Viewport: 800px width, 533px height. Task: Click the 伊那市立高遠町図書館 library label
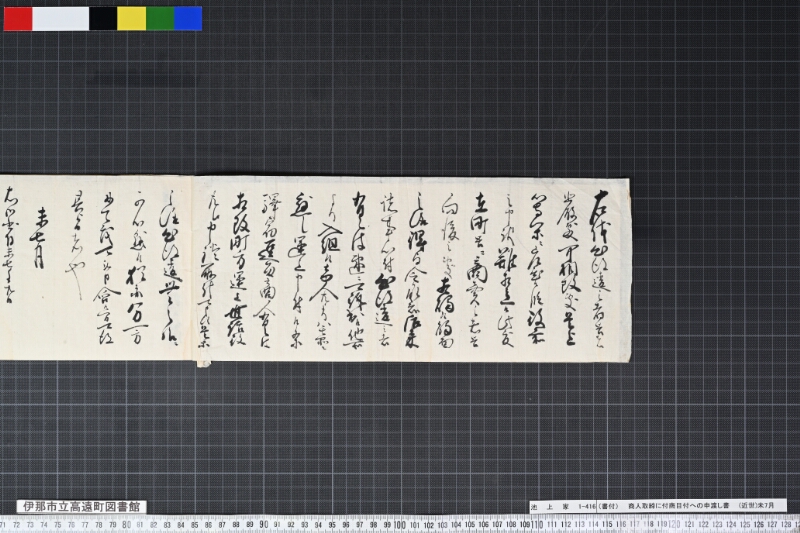(x=82, y=506)
